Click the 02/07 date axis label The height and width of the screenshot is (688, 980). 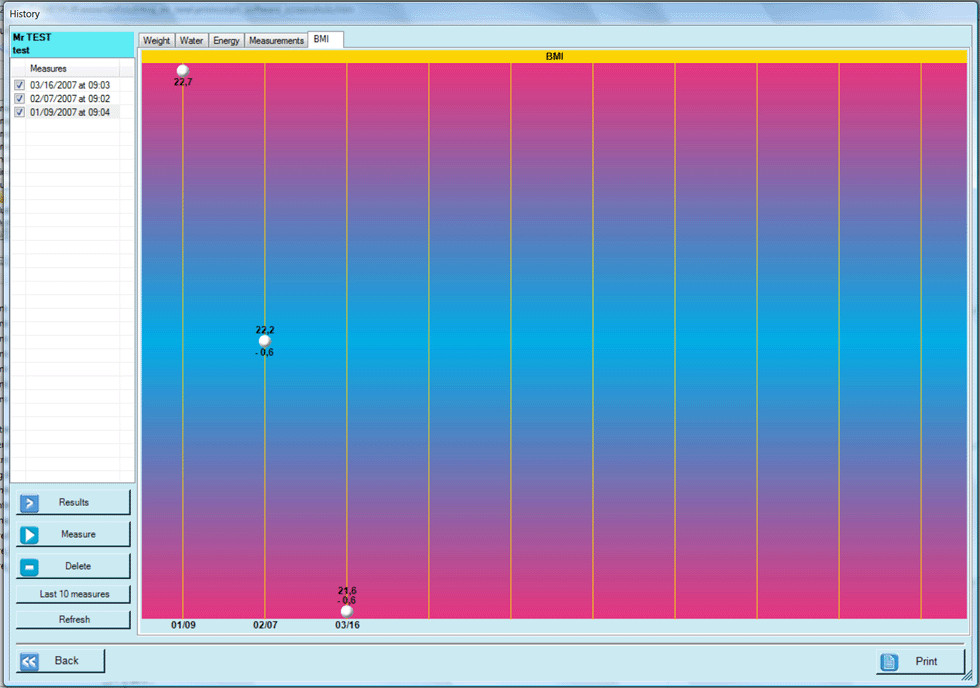265,625
